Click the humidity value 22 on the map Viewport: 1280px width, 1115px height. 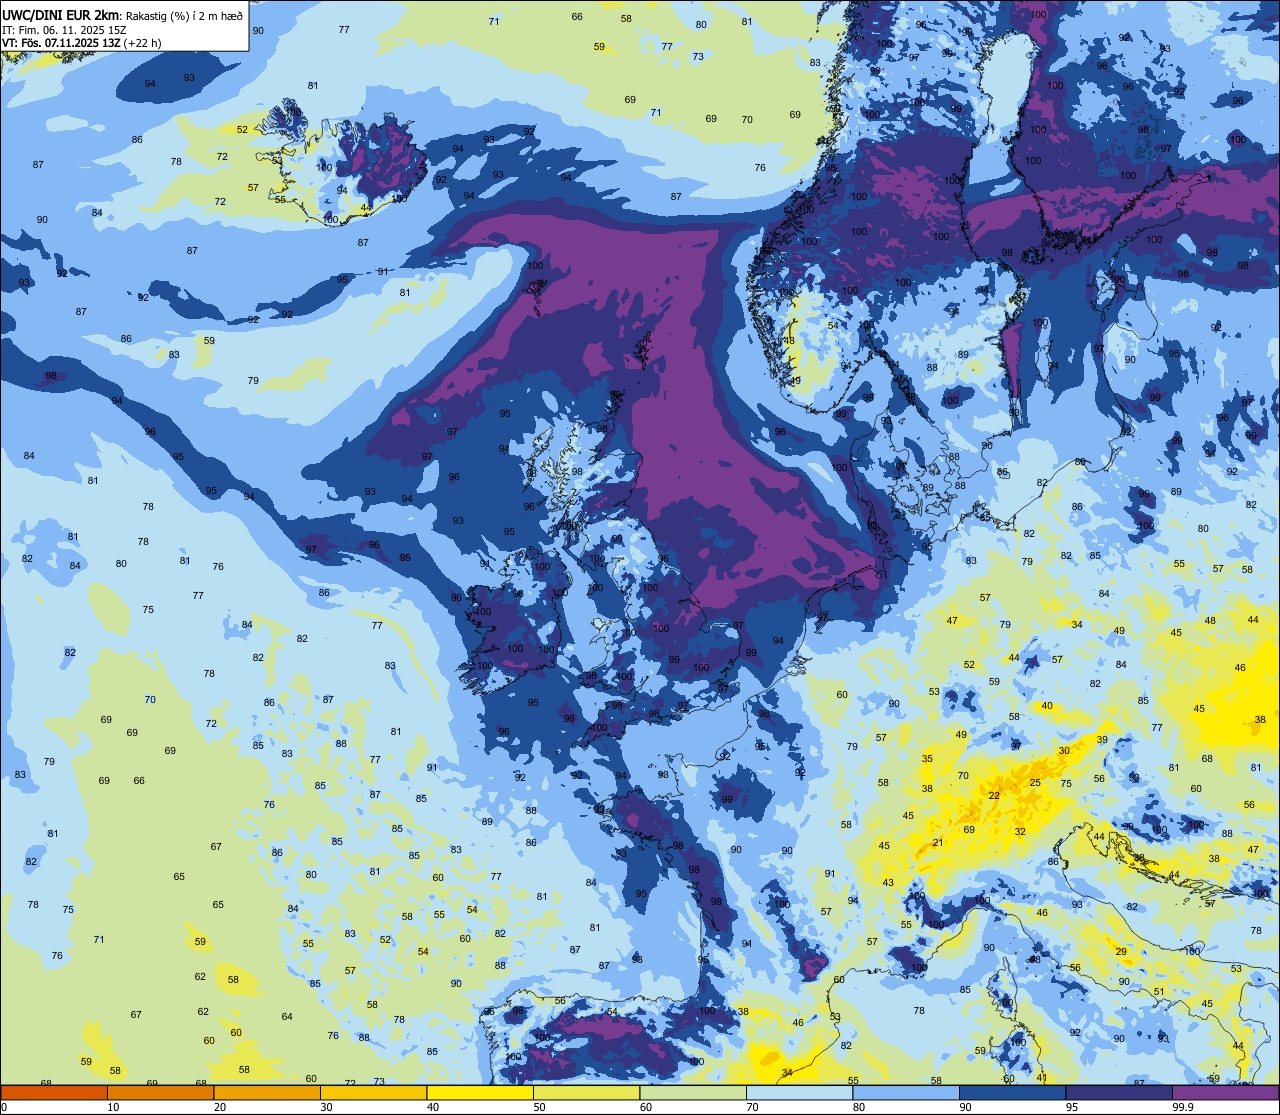click(994, 796)
